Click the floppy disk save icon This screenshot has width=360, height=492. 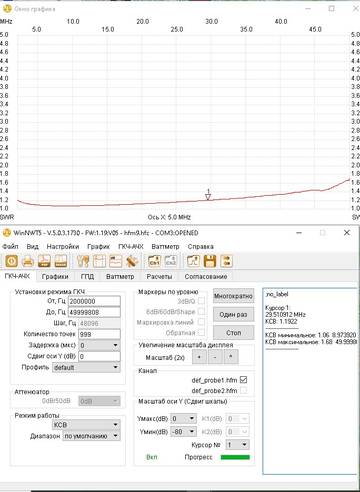click(210, 261)
